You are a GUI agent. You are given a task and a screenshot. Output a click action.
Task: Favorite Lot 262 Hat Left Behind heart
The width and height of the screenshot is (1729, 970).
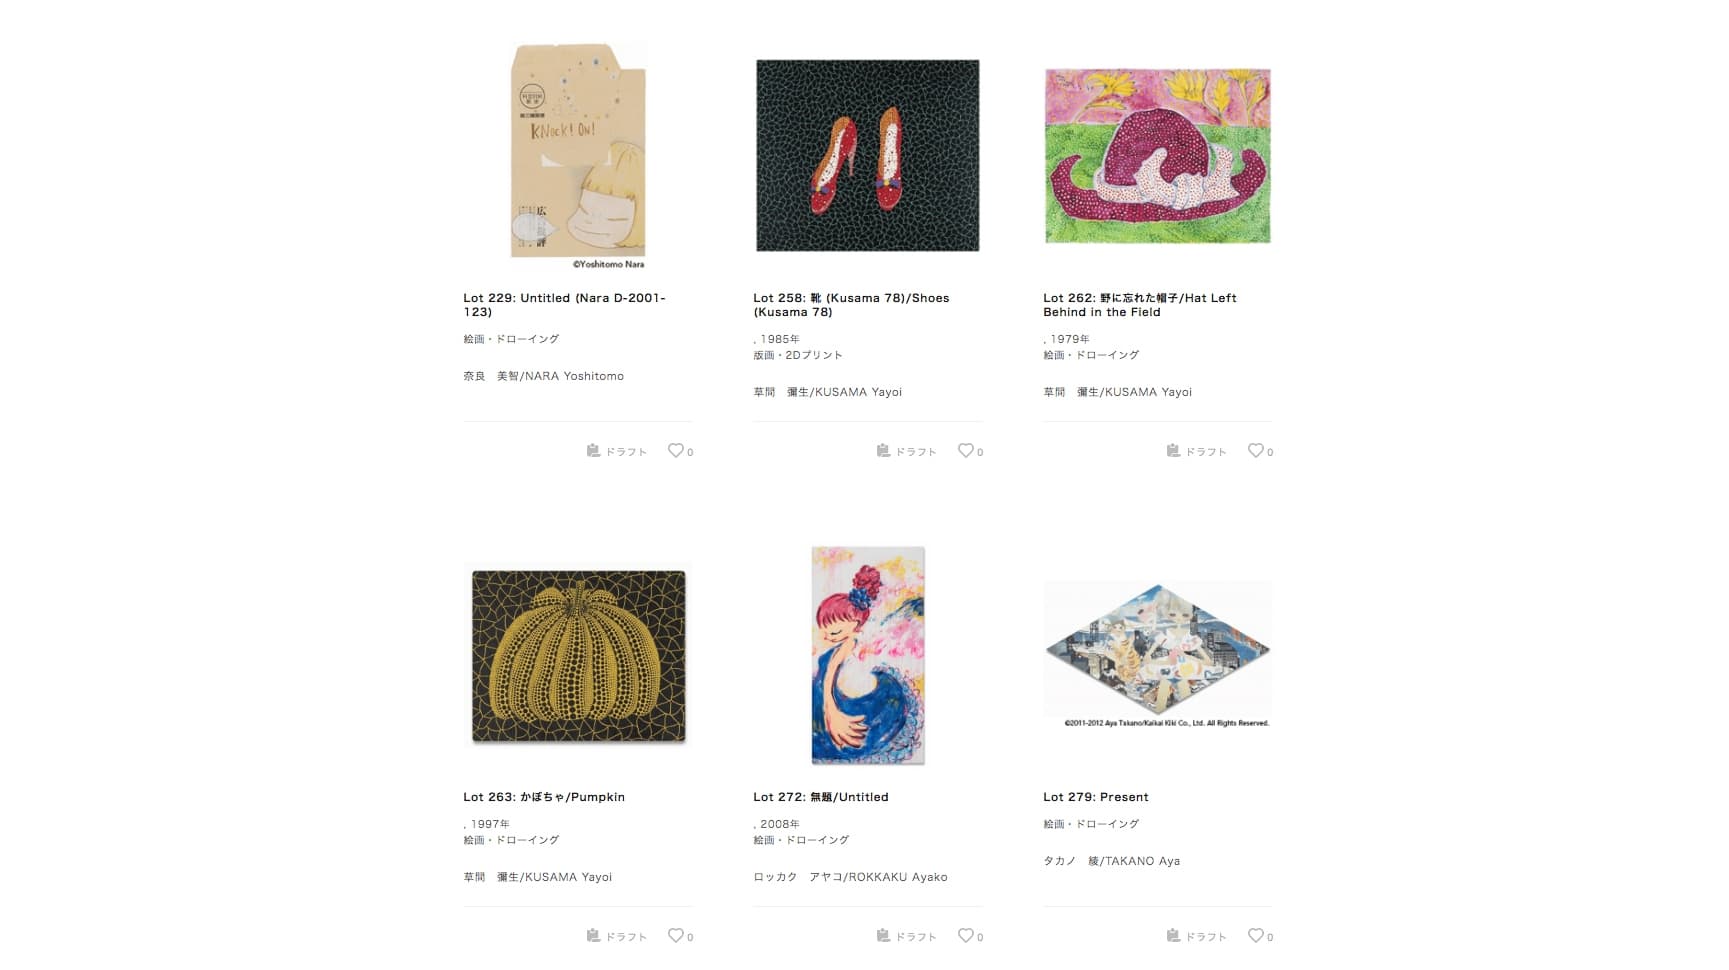coord(1256,451)
